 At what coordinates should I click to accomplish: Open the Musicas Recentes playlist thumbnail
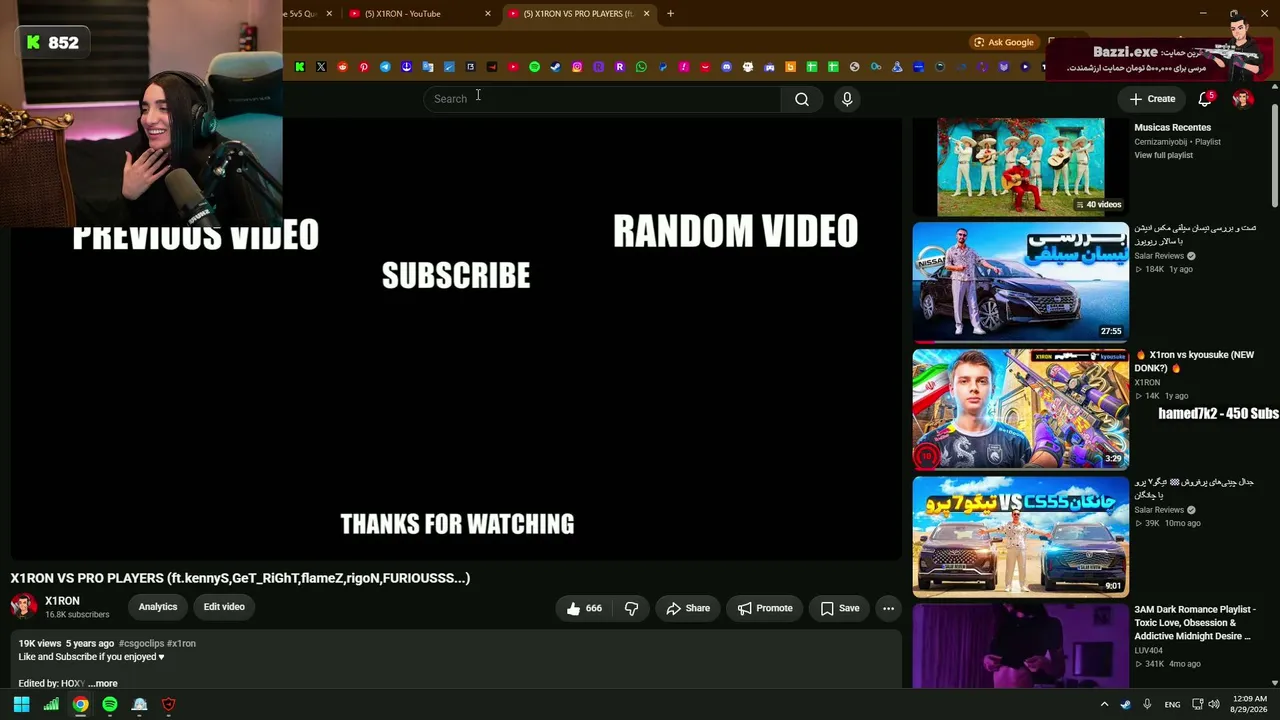click(1021, 166)
